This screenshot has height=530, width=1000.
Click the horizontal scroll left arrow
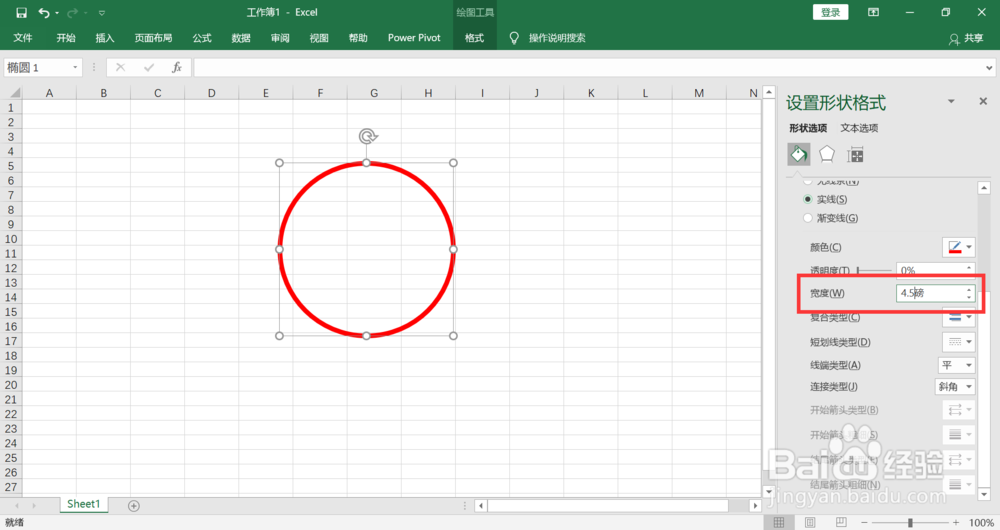point(481,505)
